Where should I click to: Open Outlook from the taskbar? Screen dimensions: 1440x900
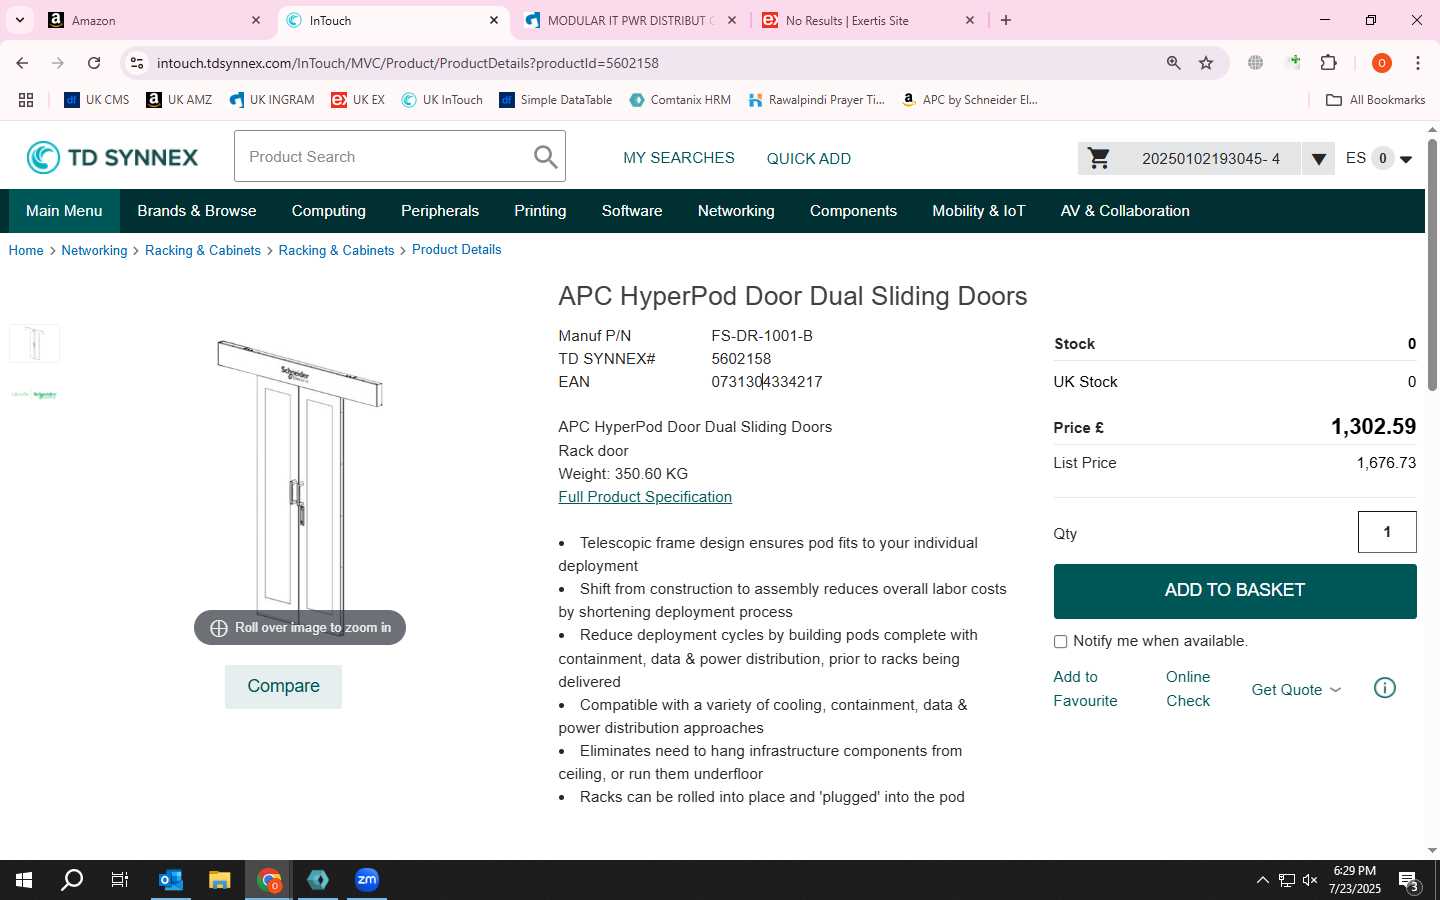click(x=171, y=880)
